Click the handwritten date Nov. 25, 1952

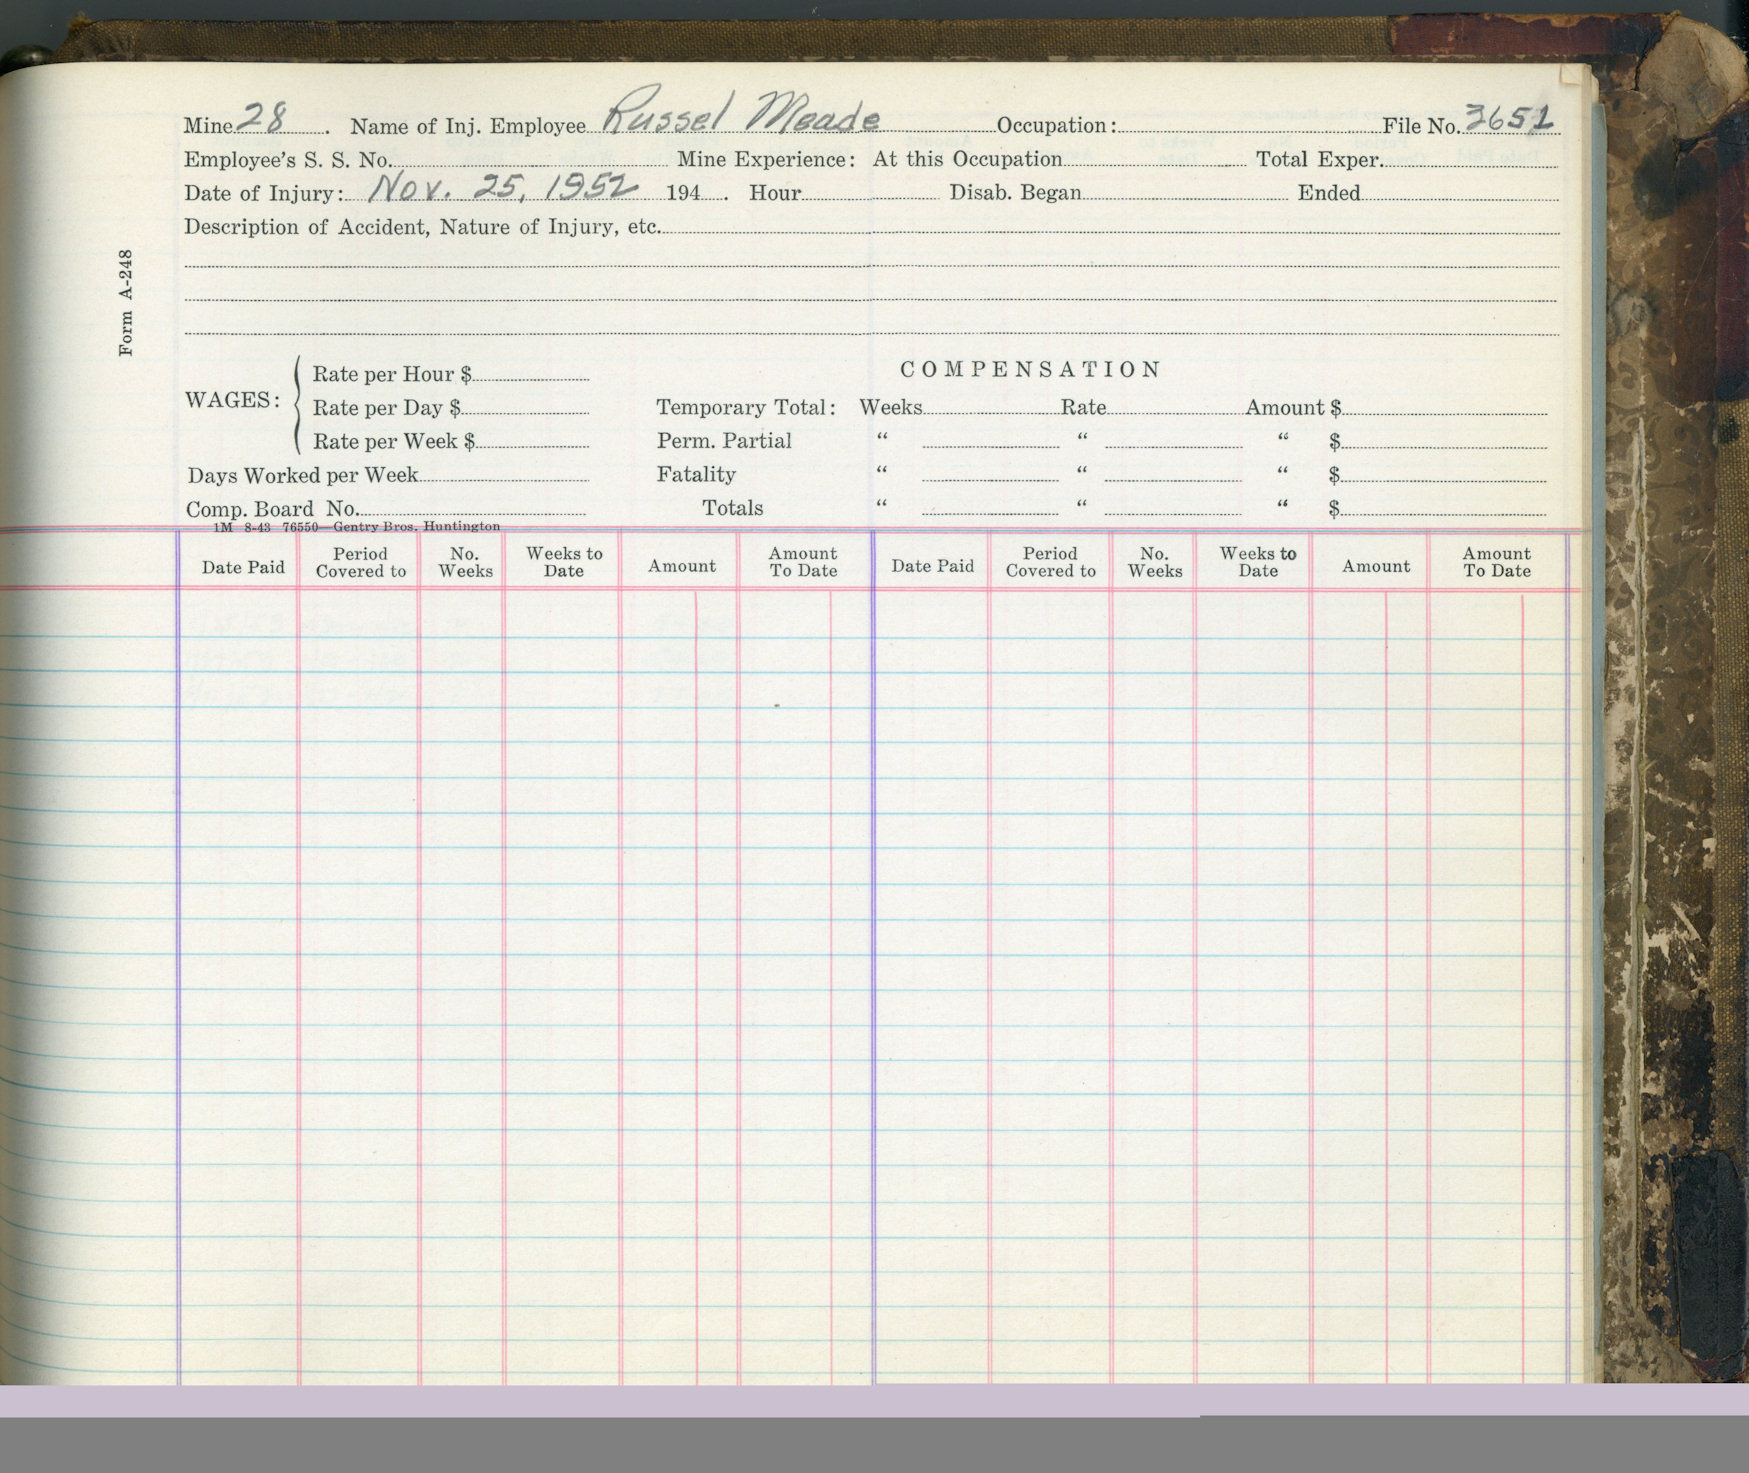tap(502, 186)
